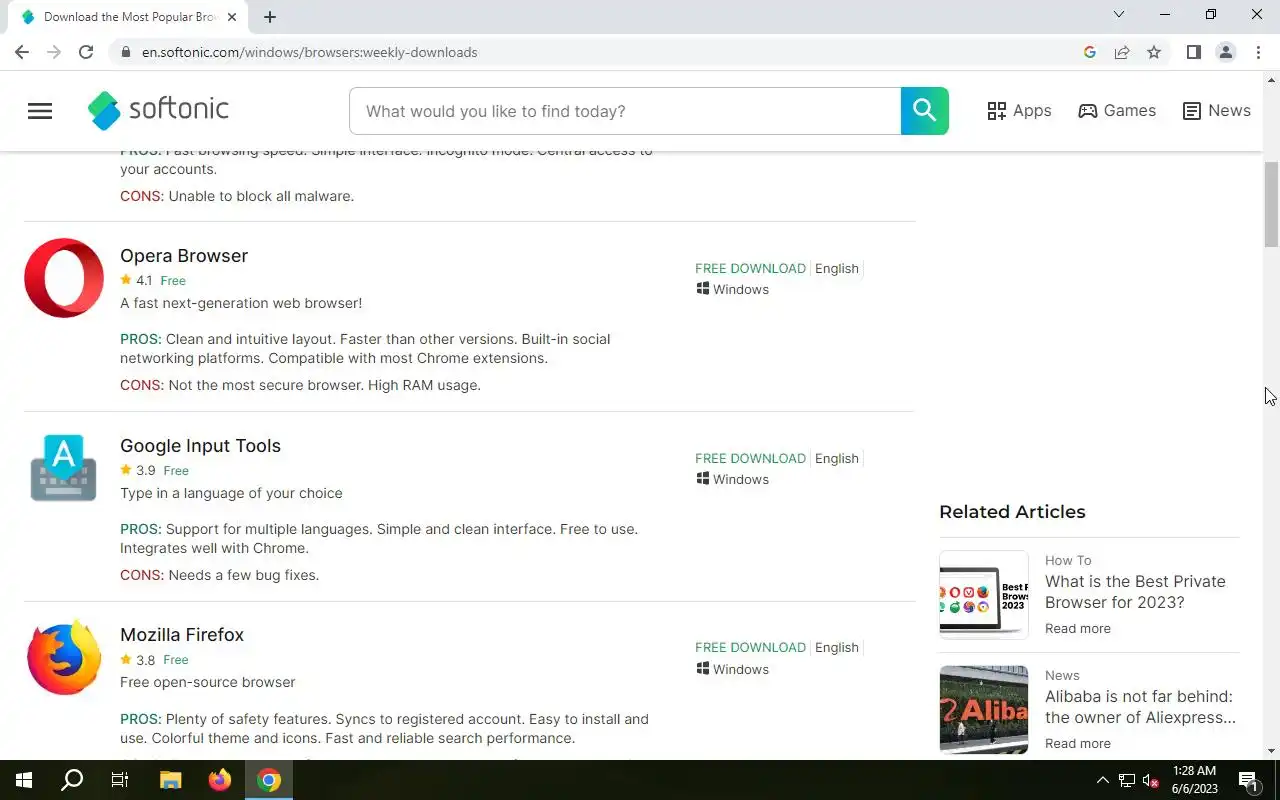
Task: Click Read more under the Alibaba article
Action: coord(1078,743)
